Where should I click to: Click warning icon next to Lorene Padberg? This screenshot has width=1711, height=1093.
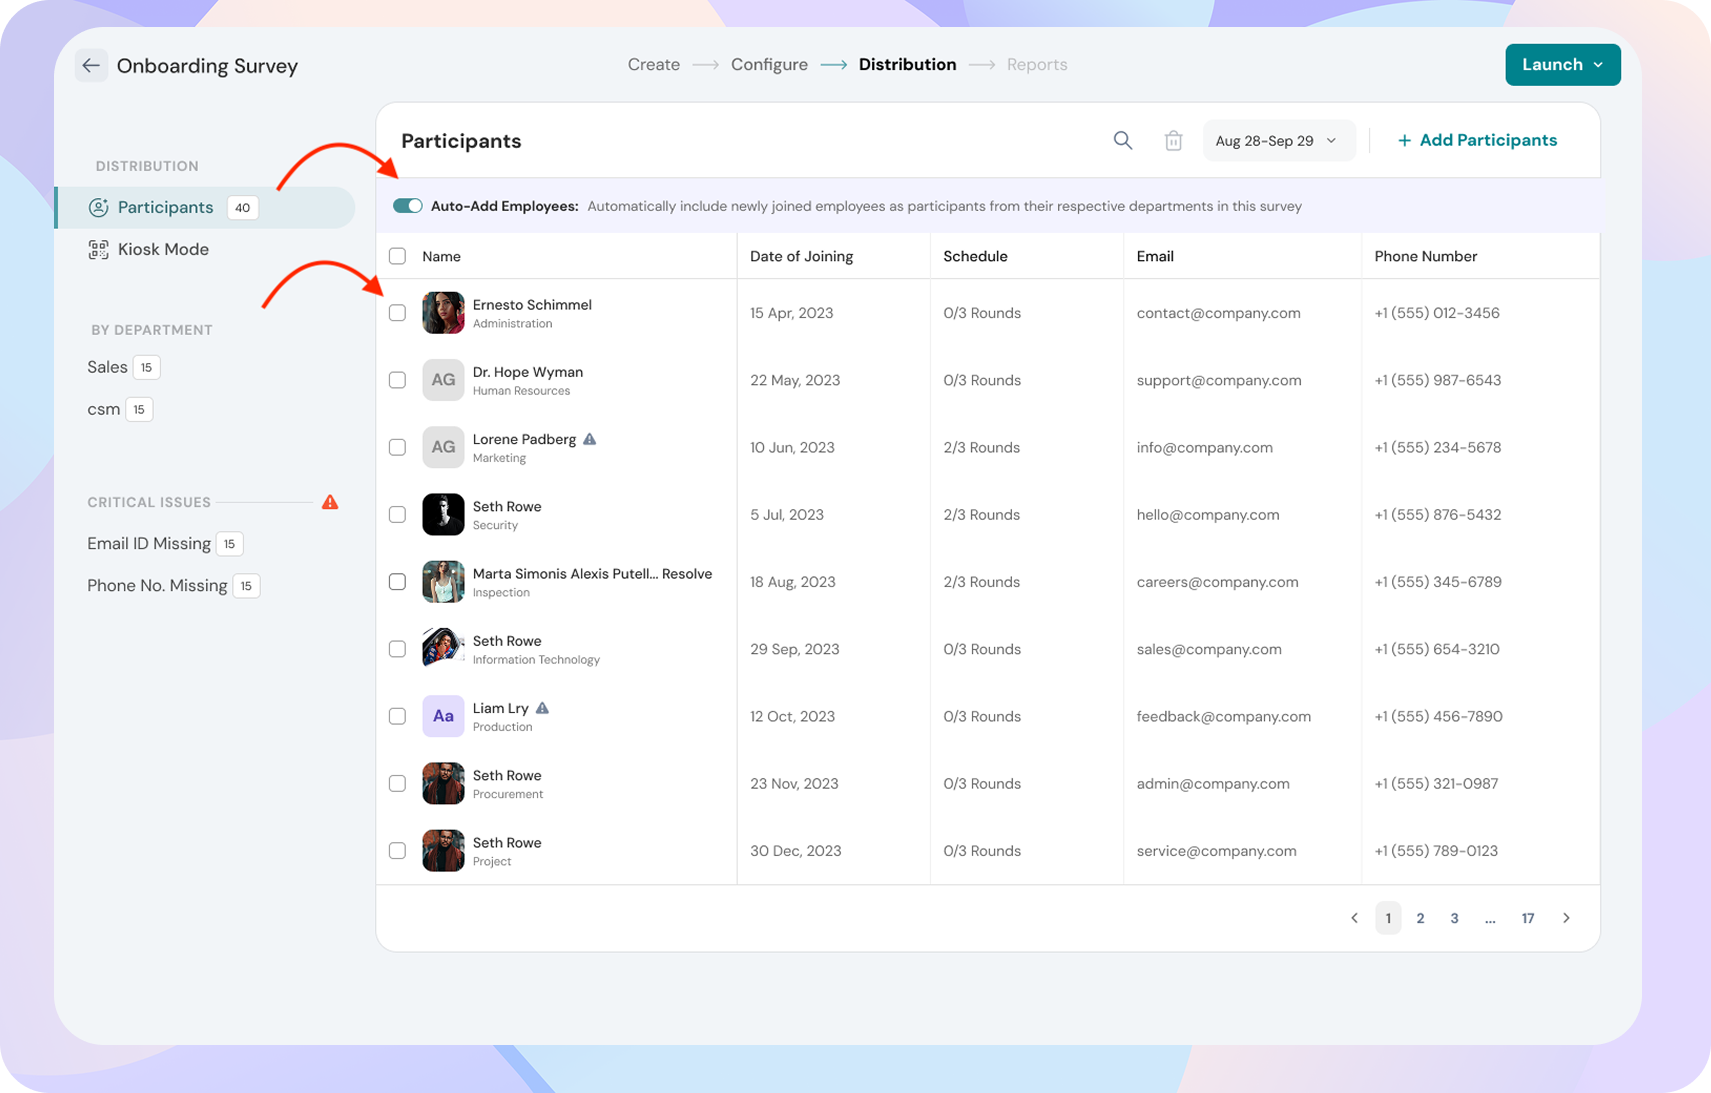click(590, 439)
